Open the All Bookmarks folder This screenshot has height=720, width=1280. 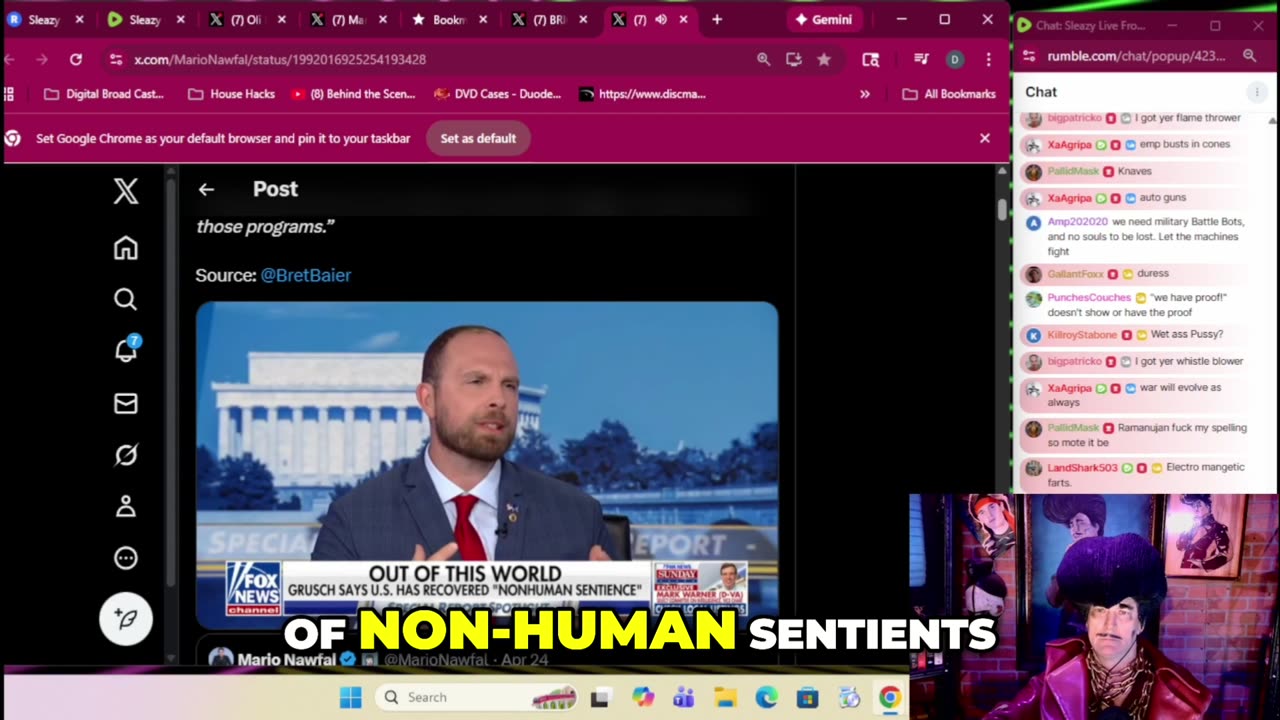[x=949, y=94]
